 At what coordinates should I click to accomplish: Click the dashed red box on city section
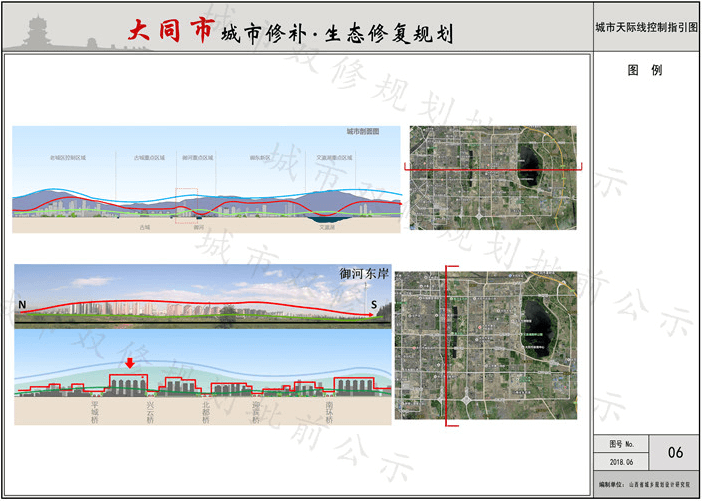(x=187, y=202)
